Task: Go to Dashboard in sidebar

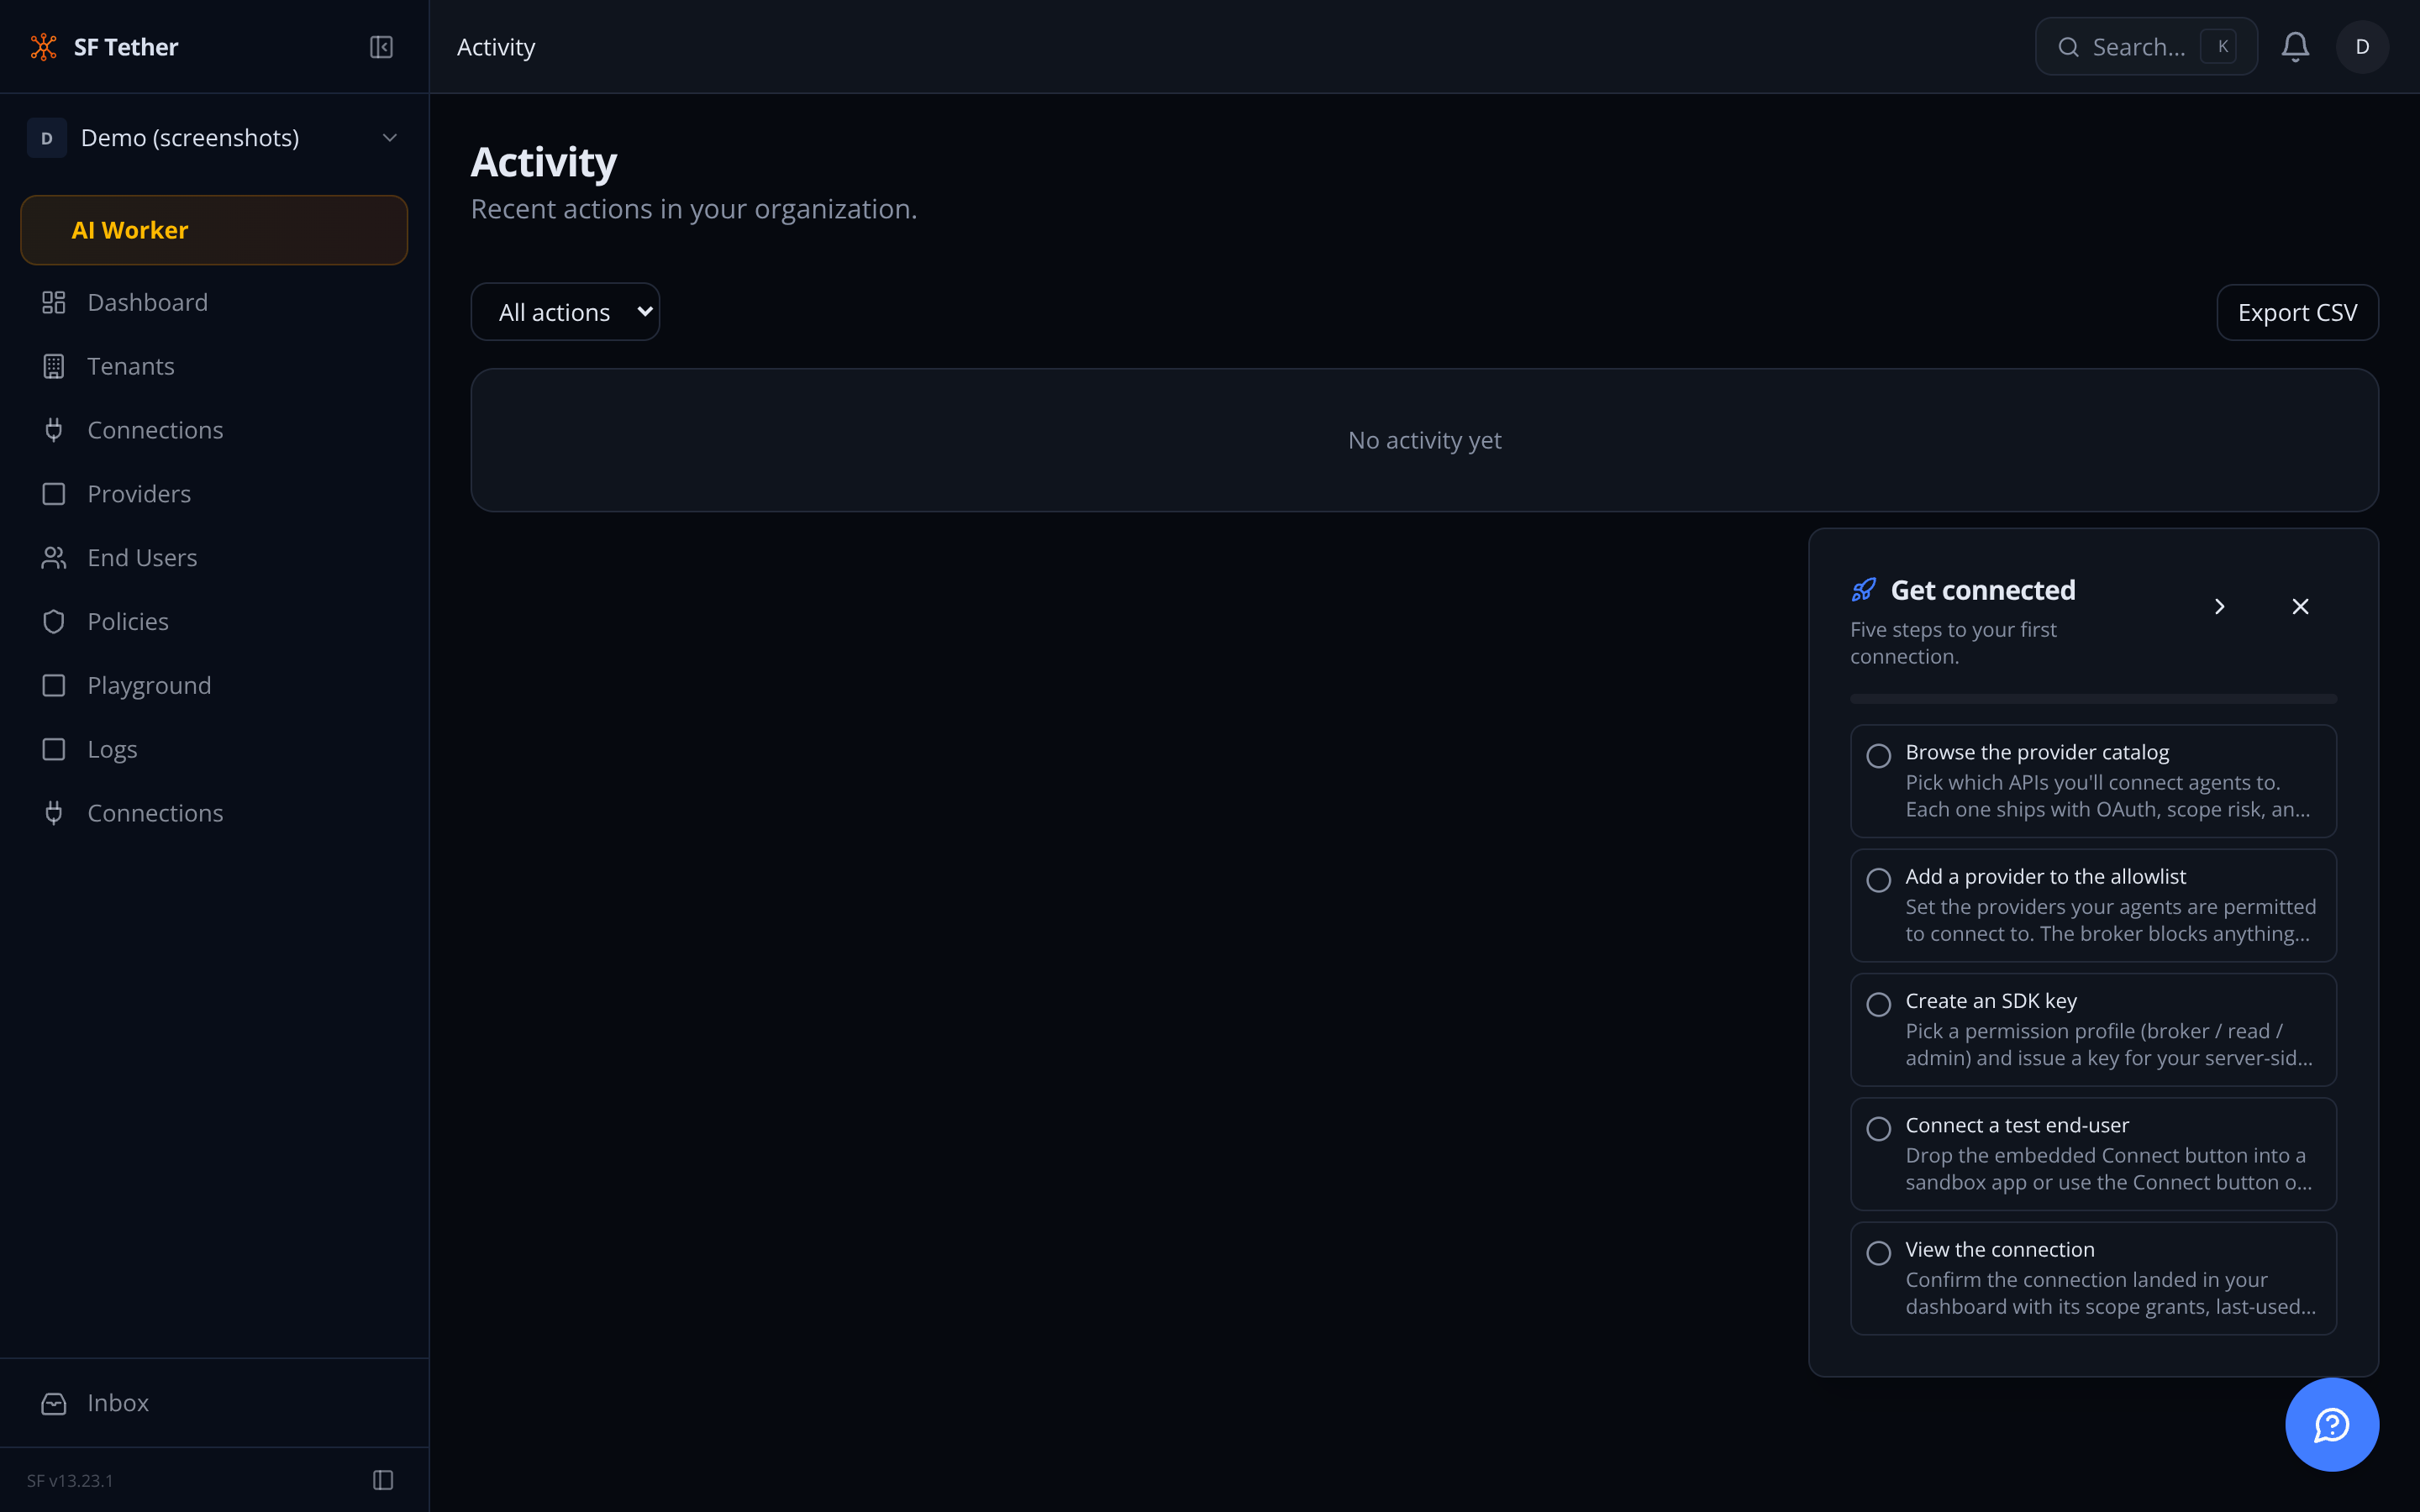Action: (x=214, y=302)
